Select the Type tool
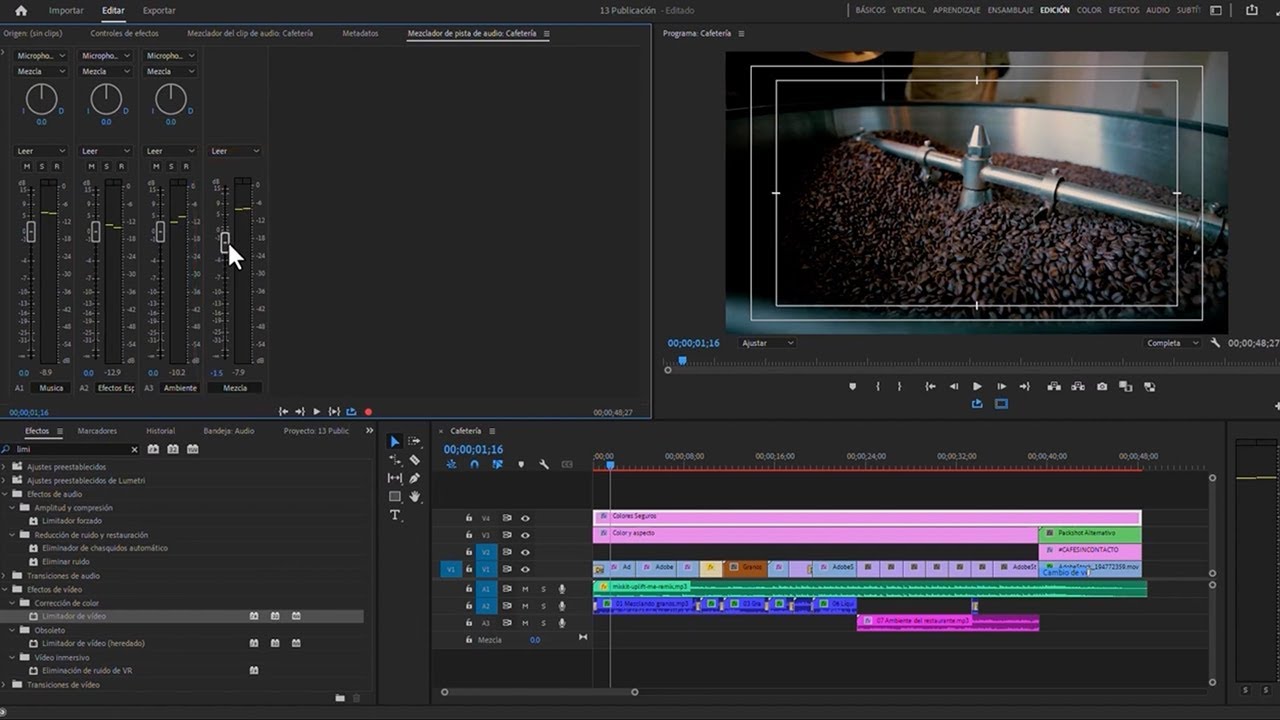The image size is (1280, 720). point(395,515)
